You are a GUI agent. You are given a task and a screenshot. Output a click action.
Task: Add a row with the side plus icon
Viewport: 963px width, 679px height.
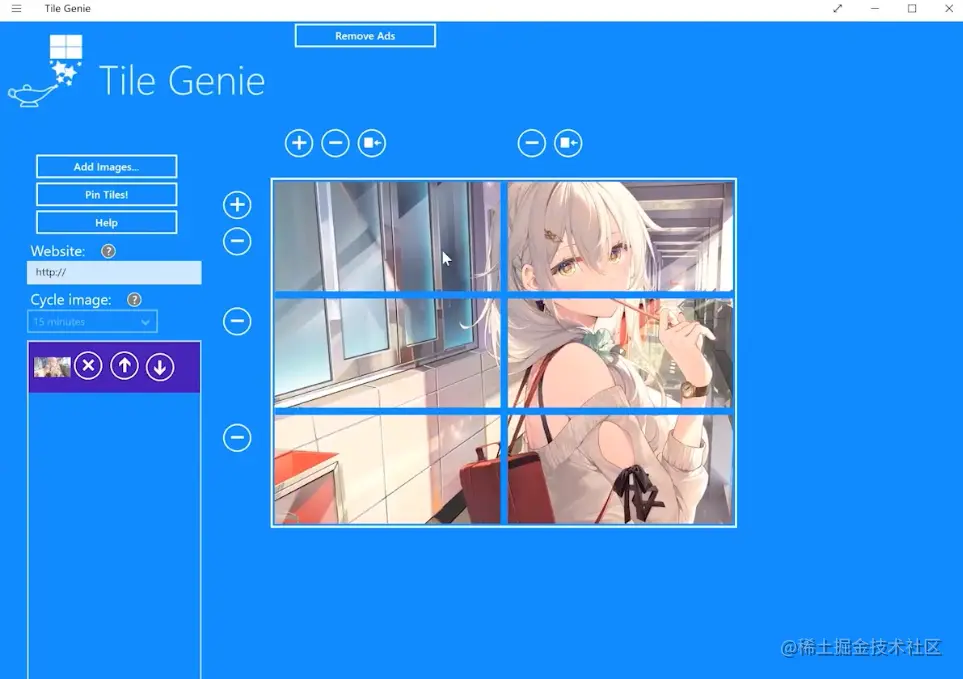coord(237,204)
